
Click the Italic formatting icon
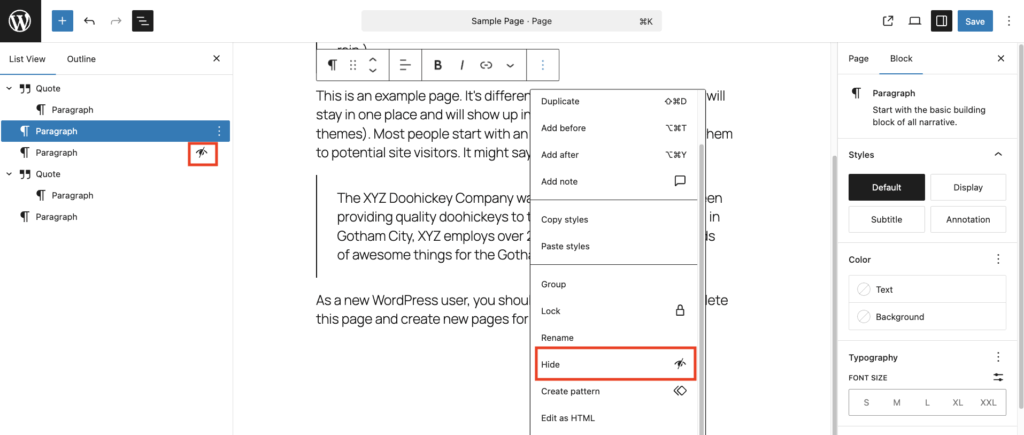(462, 65)
